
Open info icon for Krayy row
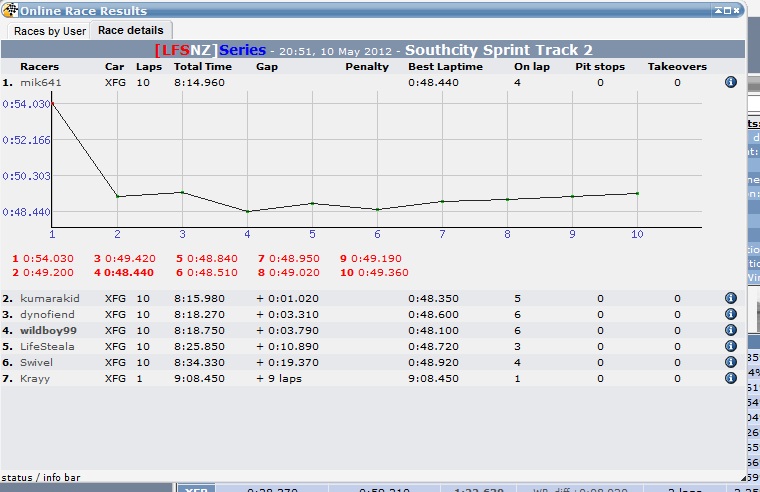[730, 378]
